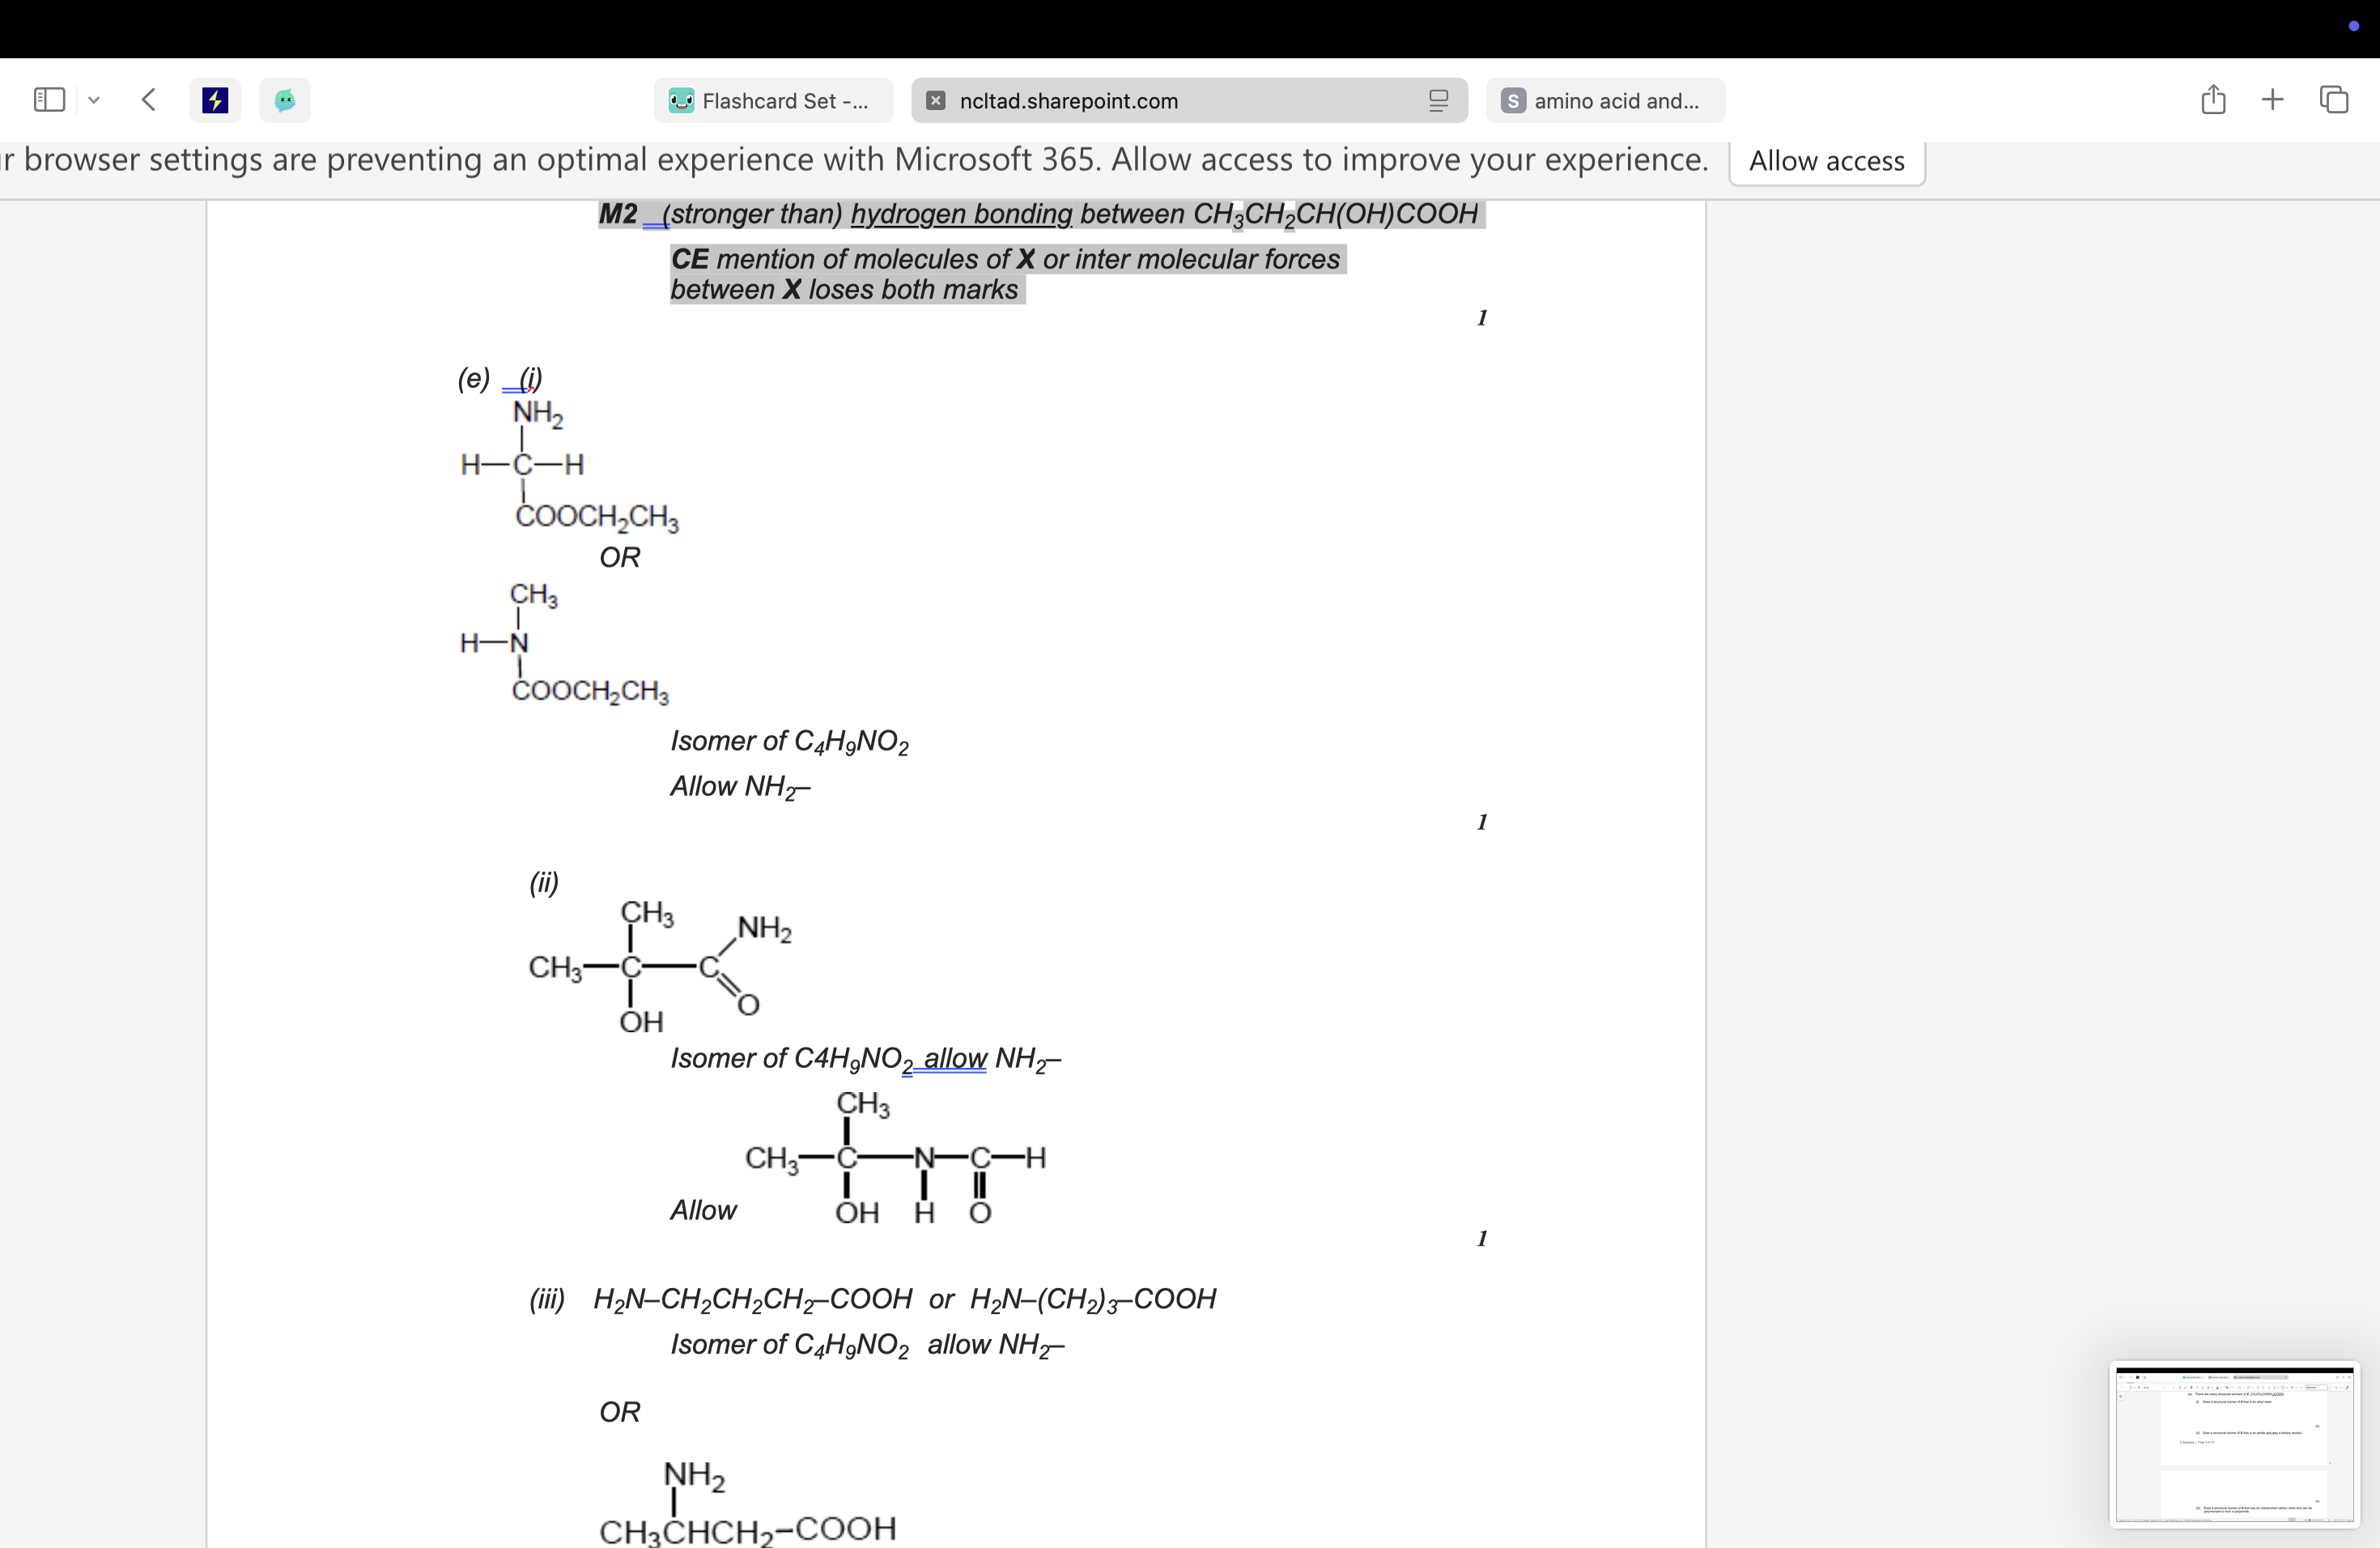Open the reader view icon in address bar

[1438, 101]
